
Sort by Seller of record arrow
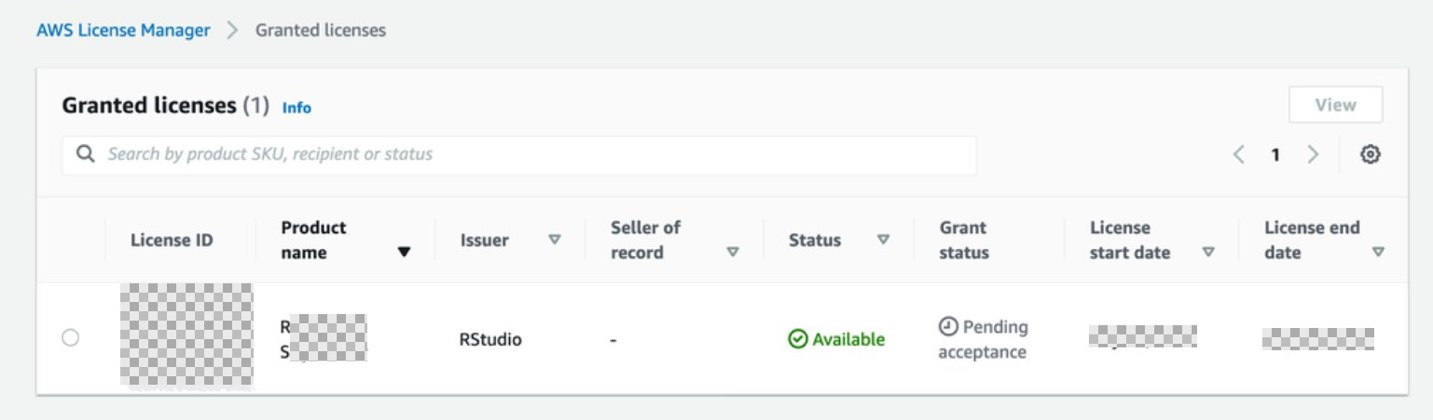pyautogui.click(x=733, y=253)
